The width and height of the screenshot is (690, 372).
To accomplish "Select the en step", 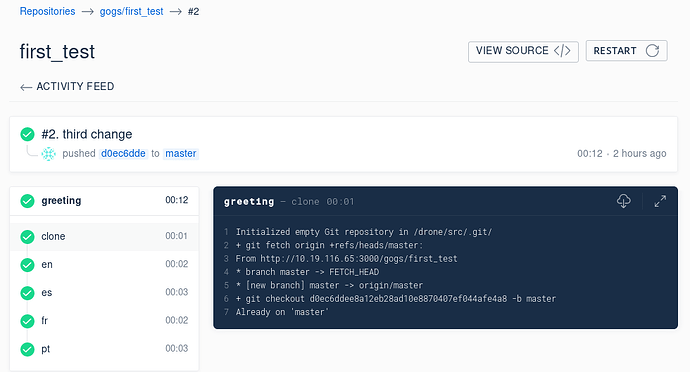I will point(104,265).
